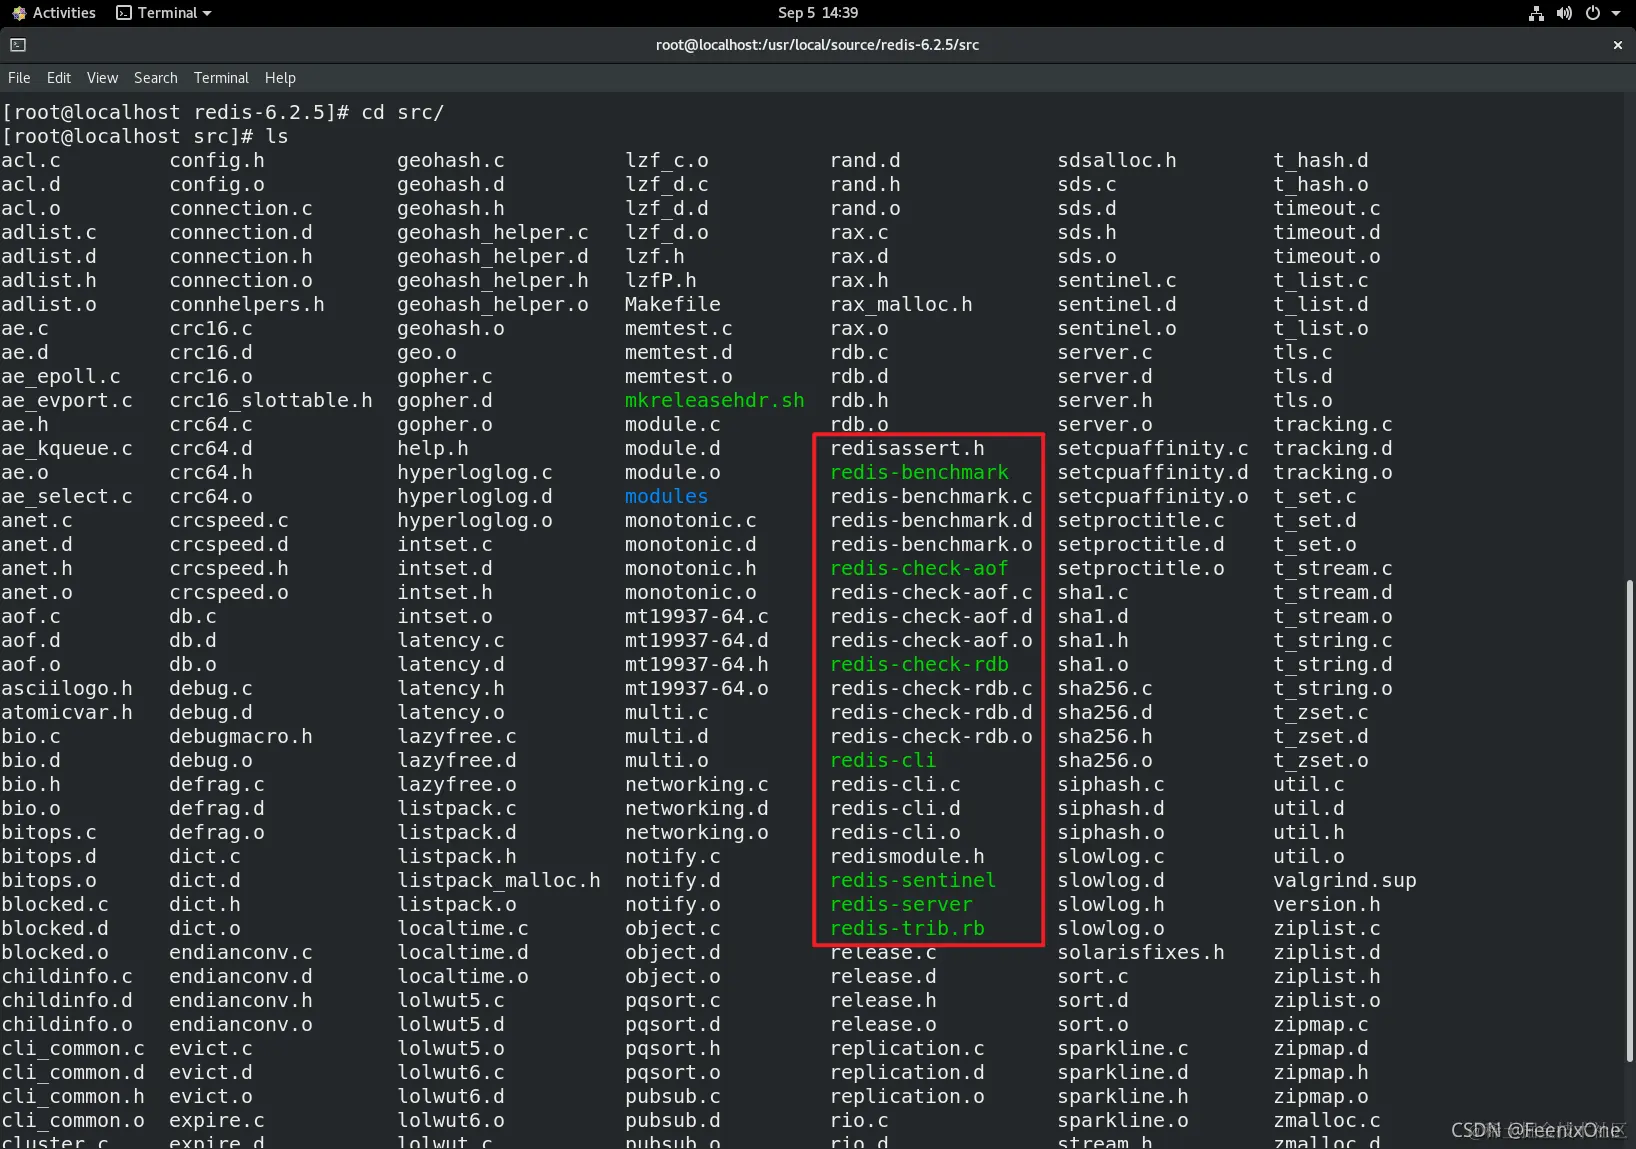Click the redisassert.h file name
This screenshot has width=1636, height=1149.
[907, 448]
